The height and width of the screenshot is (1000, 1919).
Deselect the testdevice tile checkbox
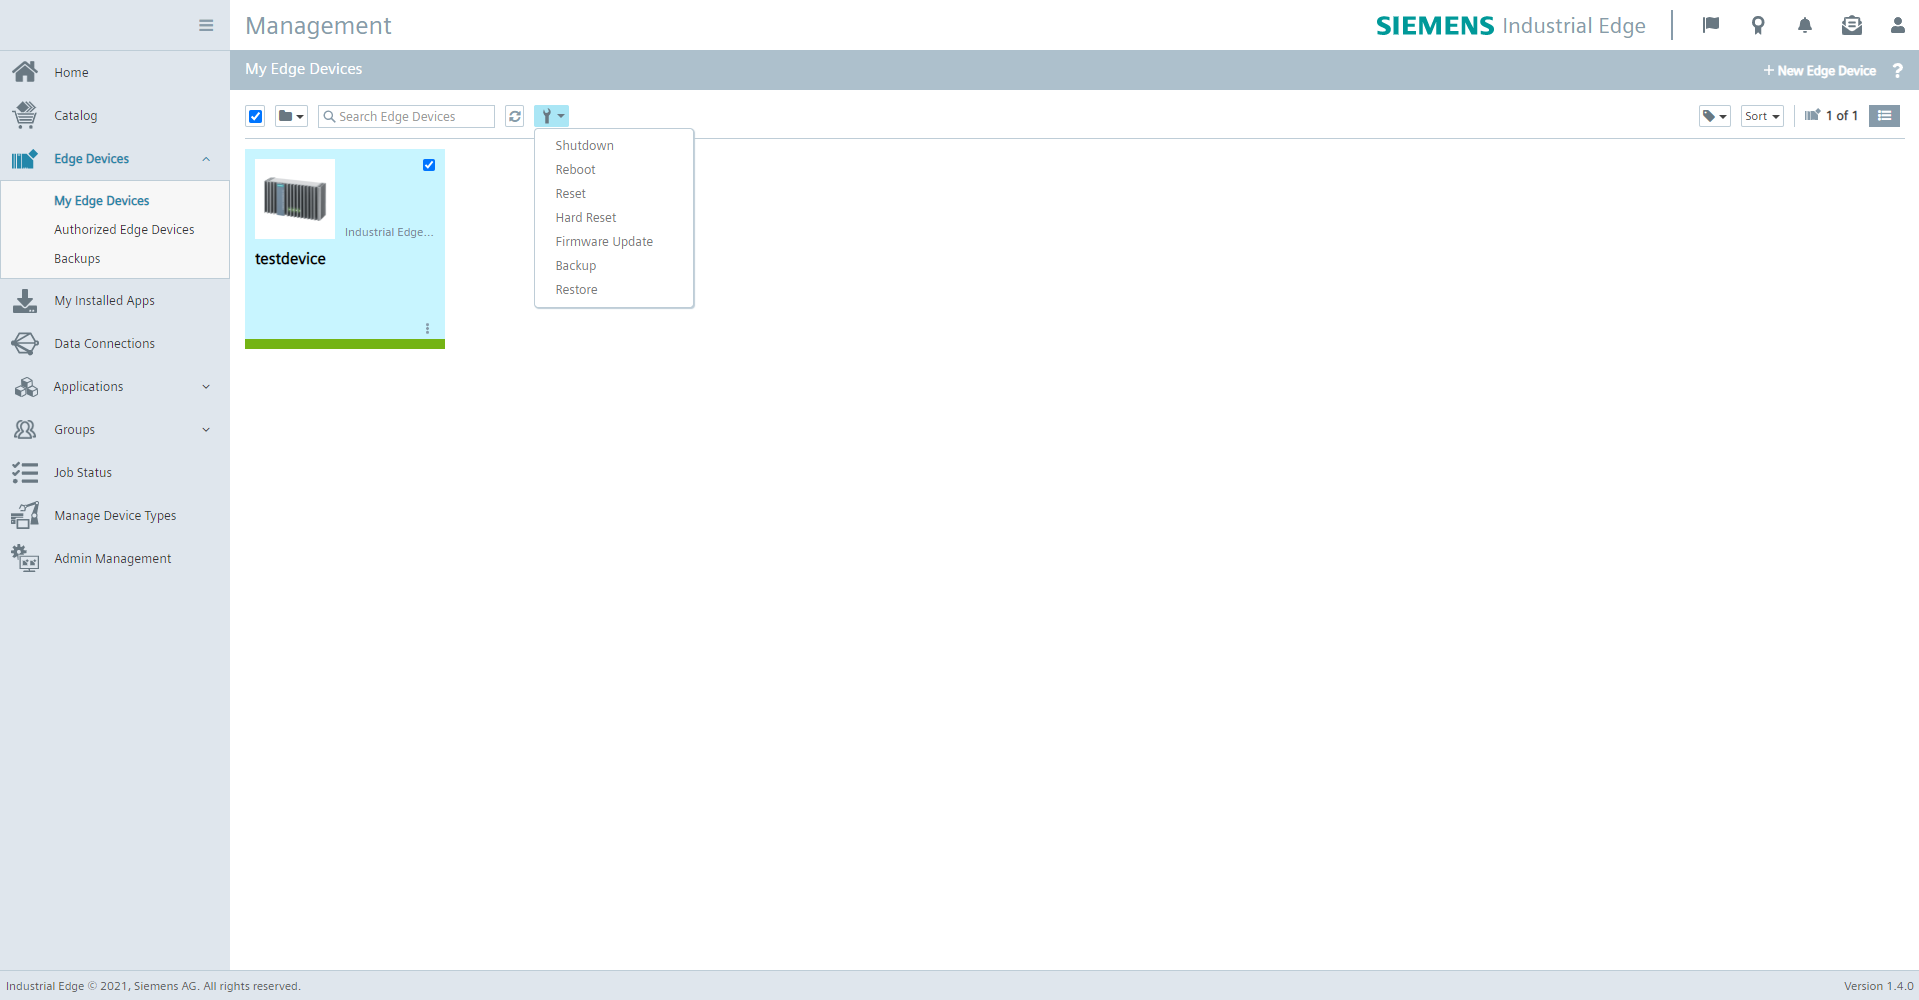(x=429, y=165)
